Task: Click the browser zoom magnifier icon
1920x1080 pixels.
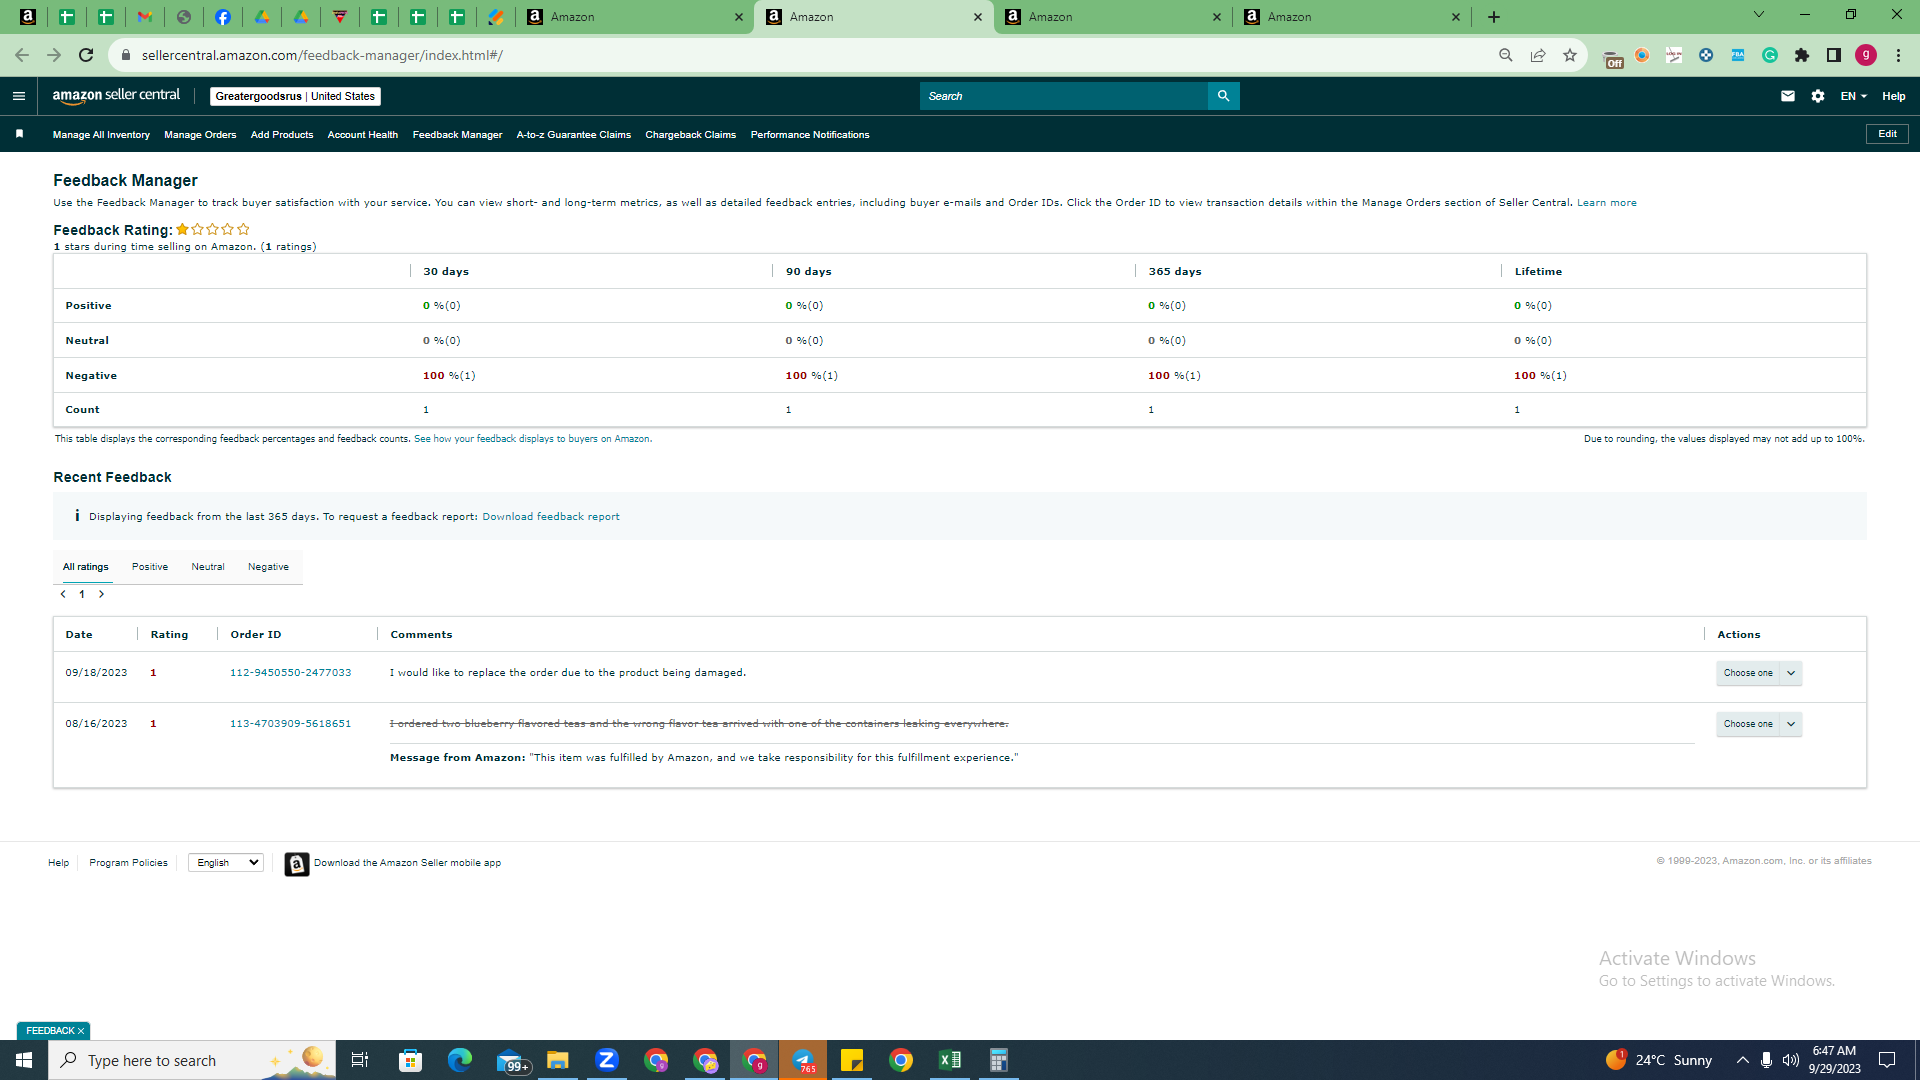Action: 1506,55
